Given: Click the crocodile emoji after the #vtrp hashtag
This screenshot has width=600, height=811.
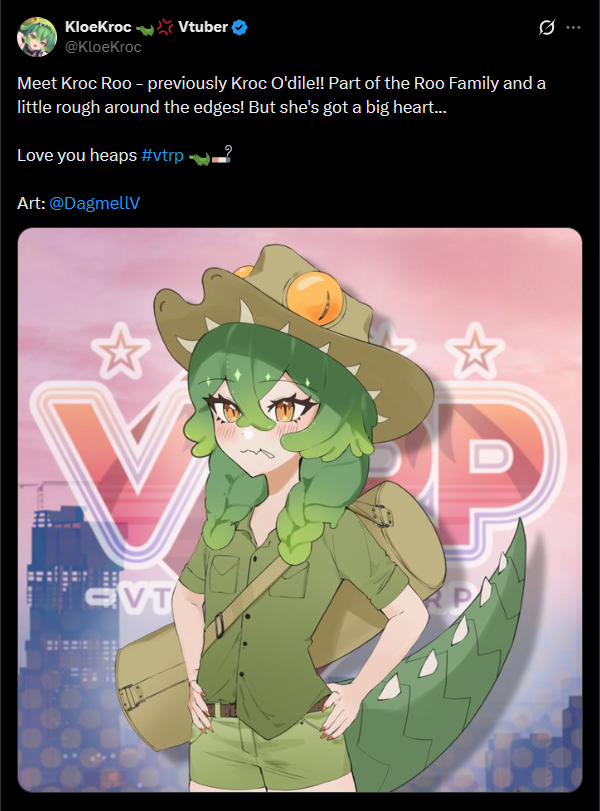Looking at the screenshot, I should point(199,158).
